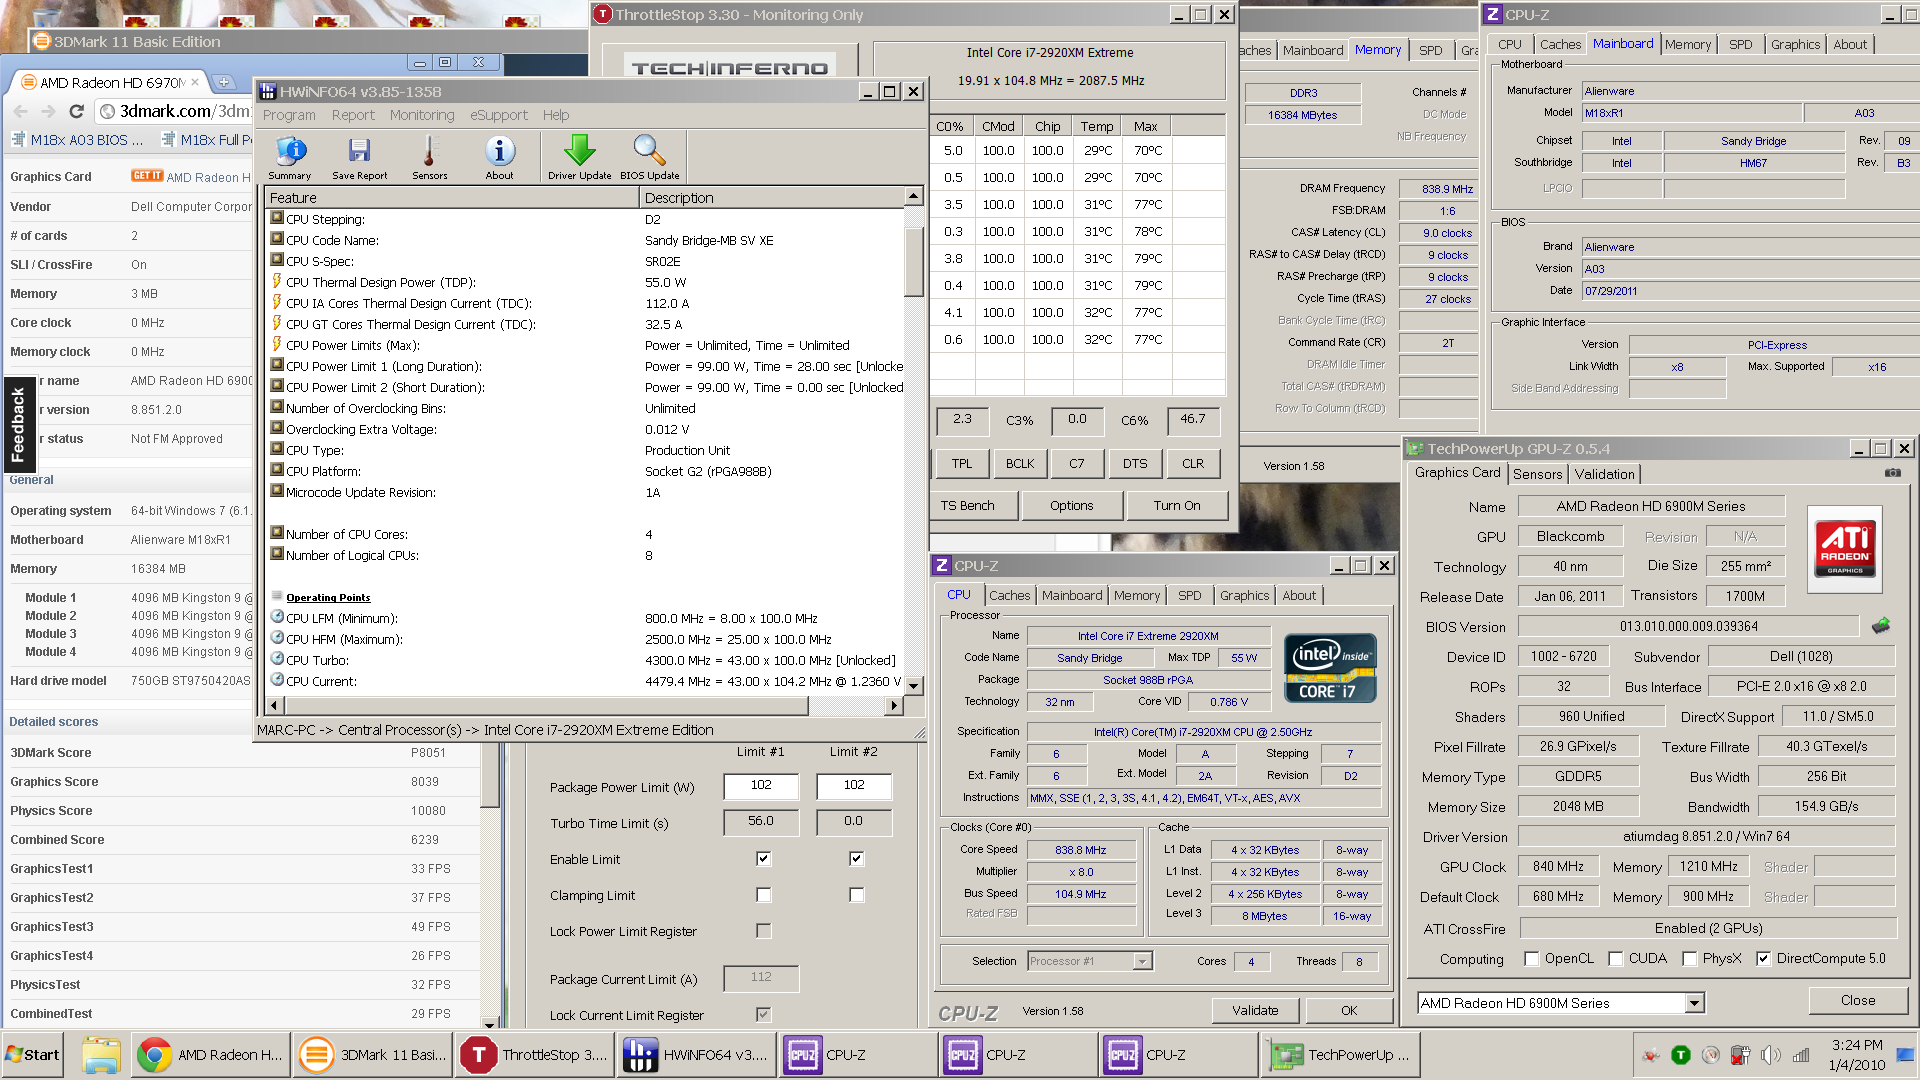Go back in Chrome browser
Image resolution: width=1920 pixels, height=1080 pixels.
(x=20, y=111)
